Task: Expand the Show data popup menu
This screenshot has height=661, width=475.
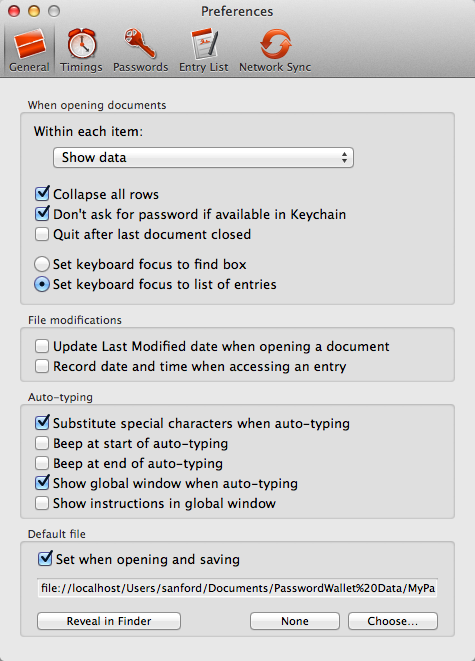Action: coord(203,158)
